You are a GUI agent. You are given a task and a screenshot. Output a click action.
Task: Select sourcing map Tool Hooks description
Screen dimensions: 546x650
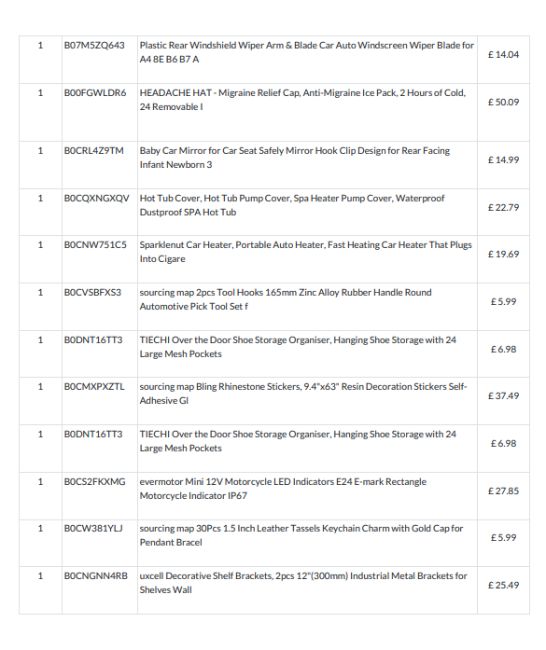tap(286, 299)
